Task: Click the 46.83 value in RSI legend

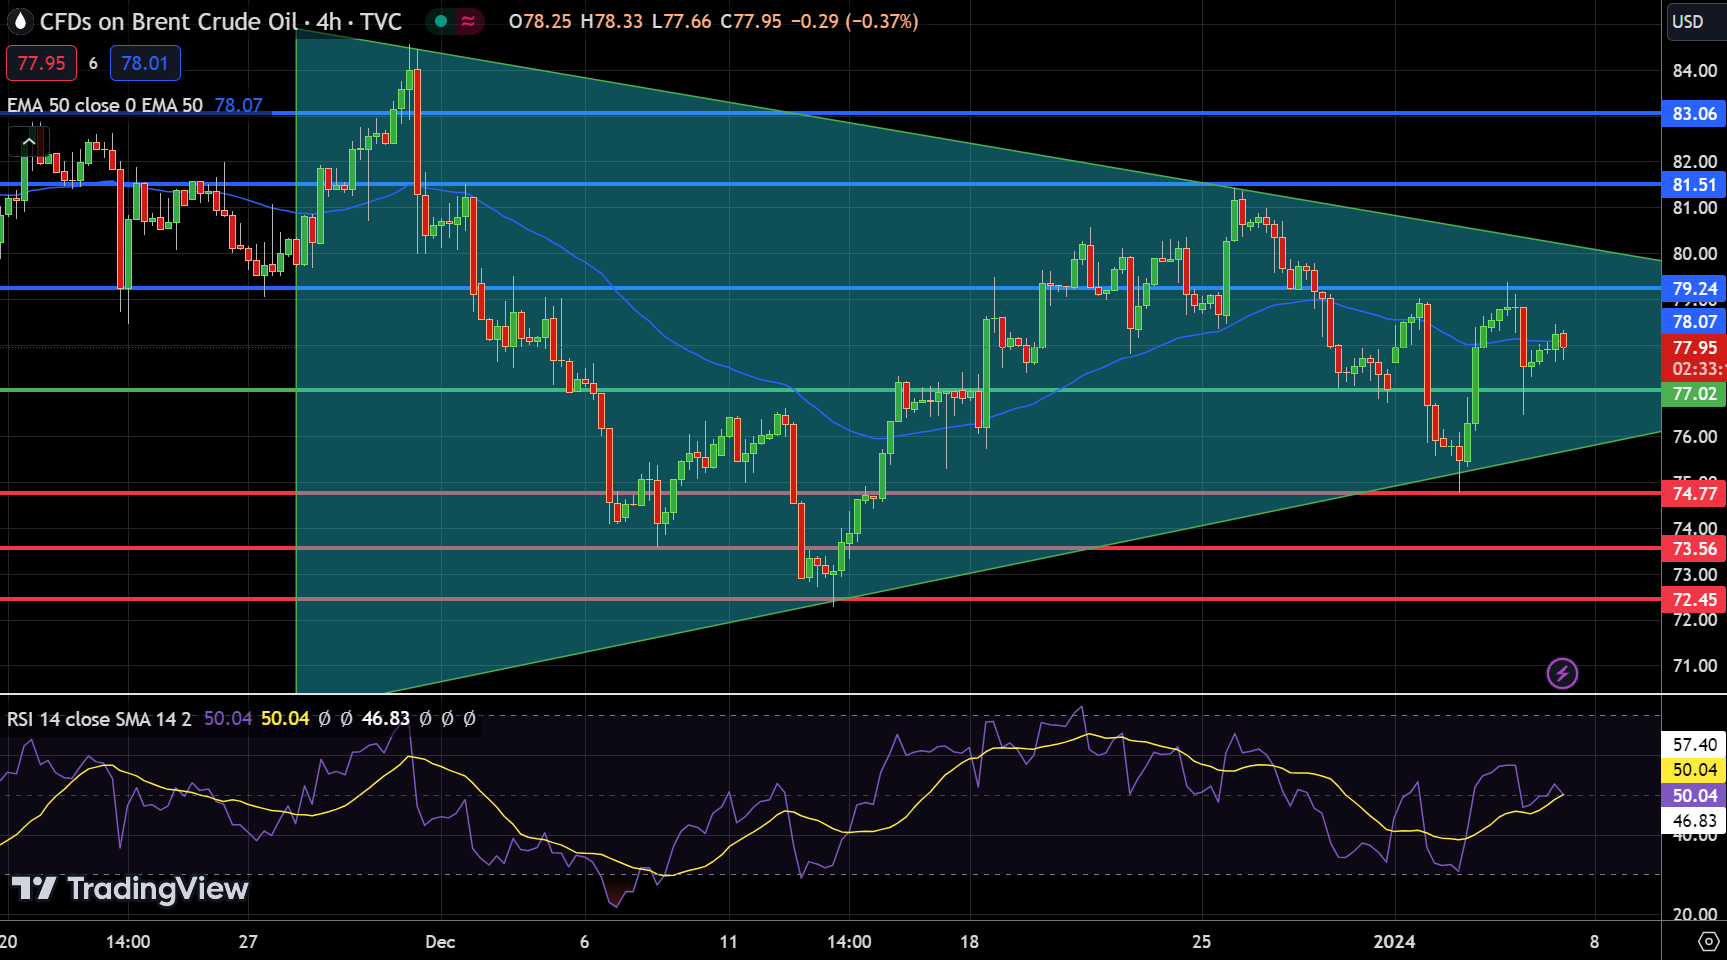Action: point(386,719)
